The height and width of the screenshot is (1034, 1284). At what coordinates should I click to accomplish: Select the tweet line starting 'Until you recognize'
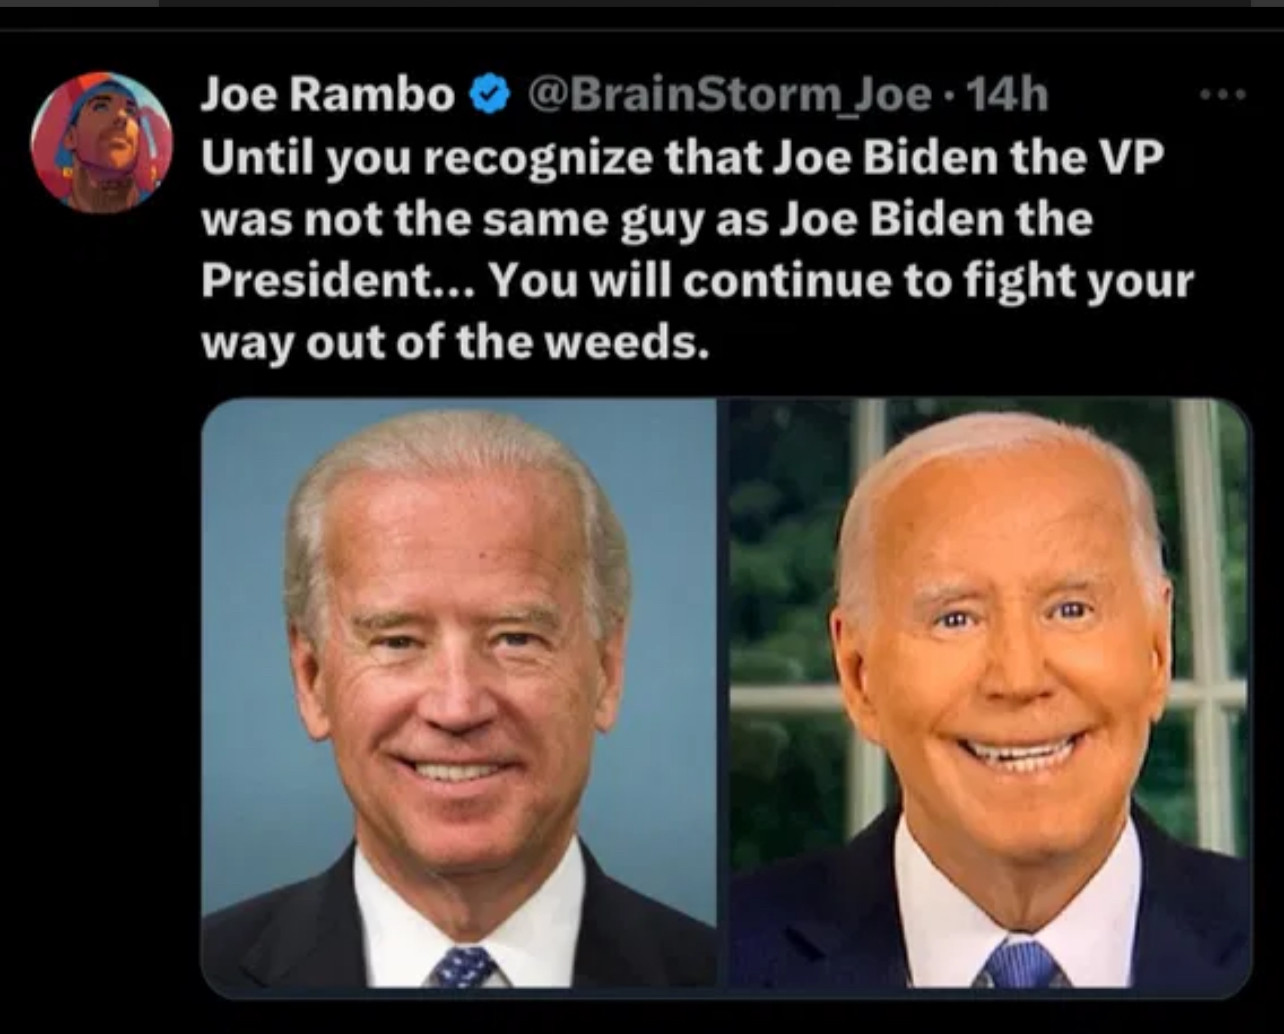pos(683,158)
